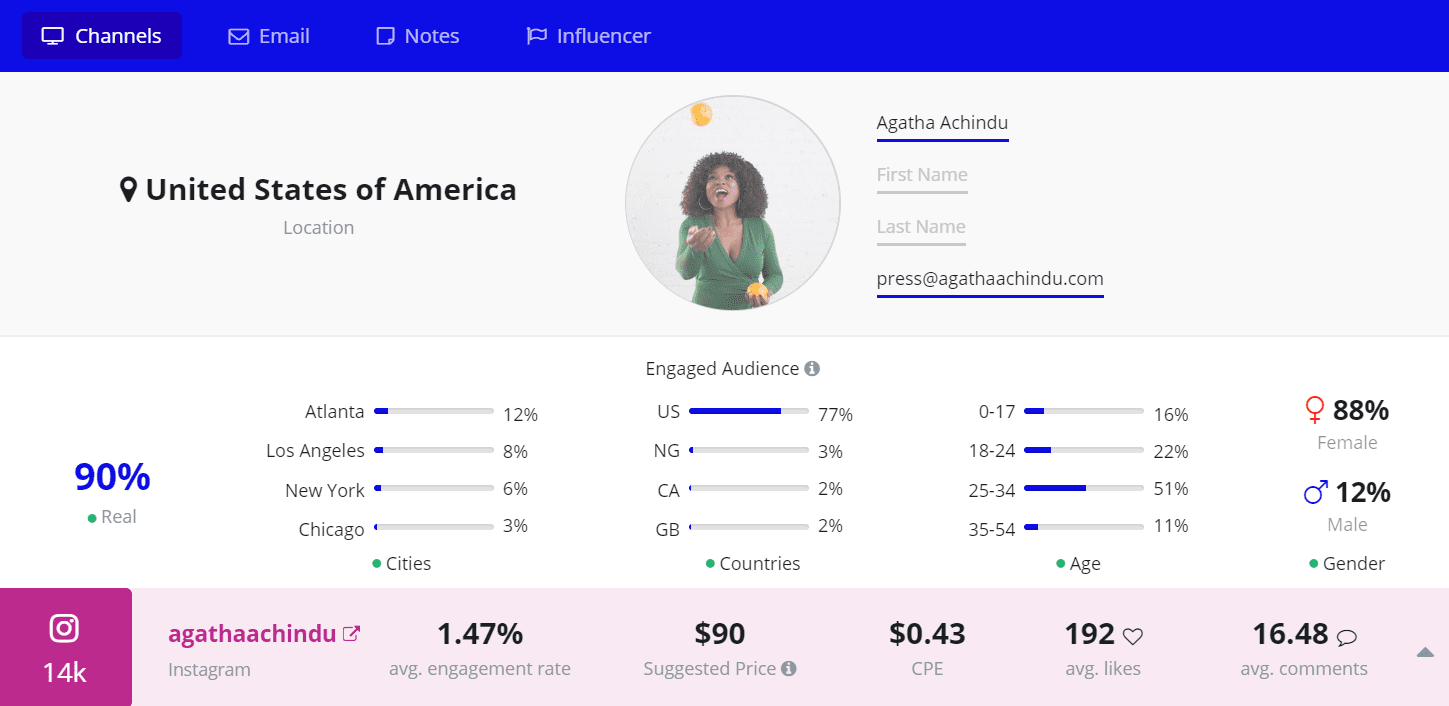Click the Suggested Price info icon

tap(789, 669)
